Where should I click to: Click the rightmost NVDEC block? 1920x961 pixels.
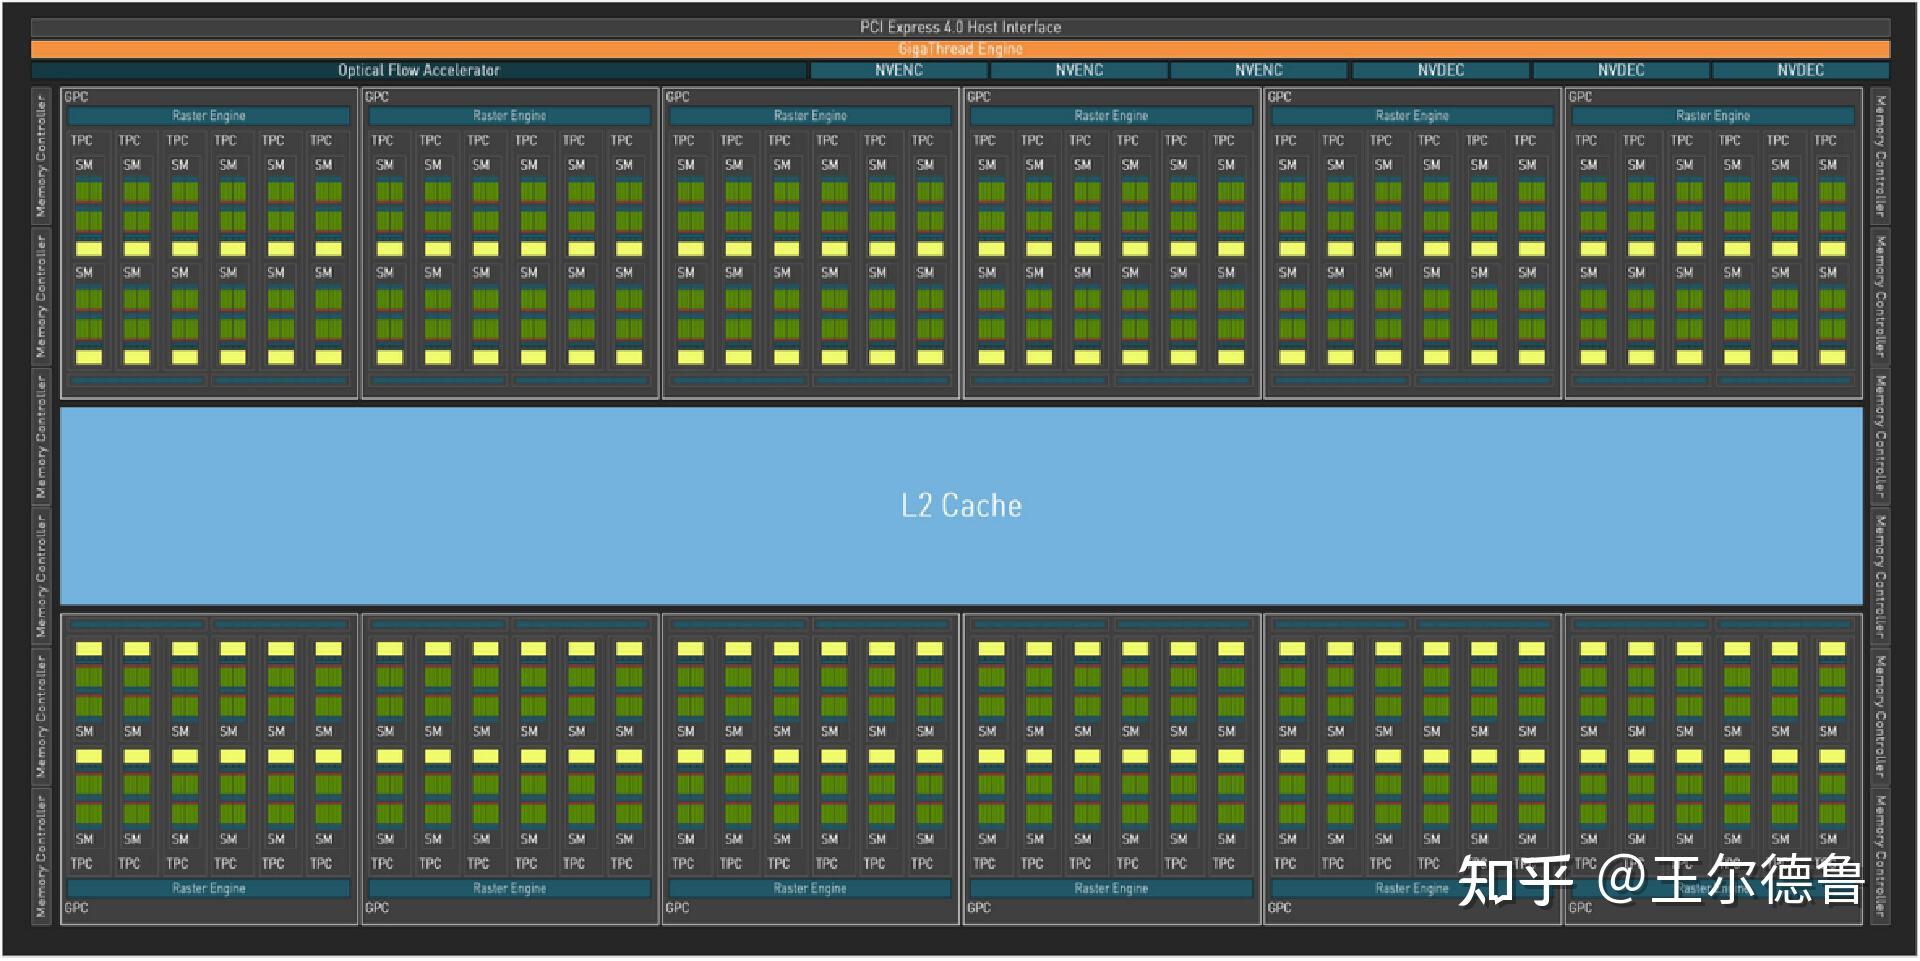(1800, 70)
